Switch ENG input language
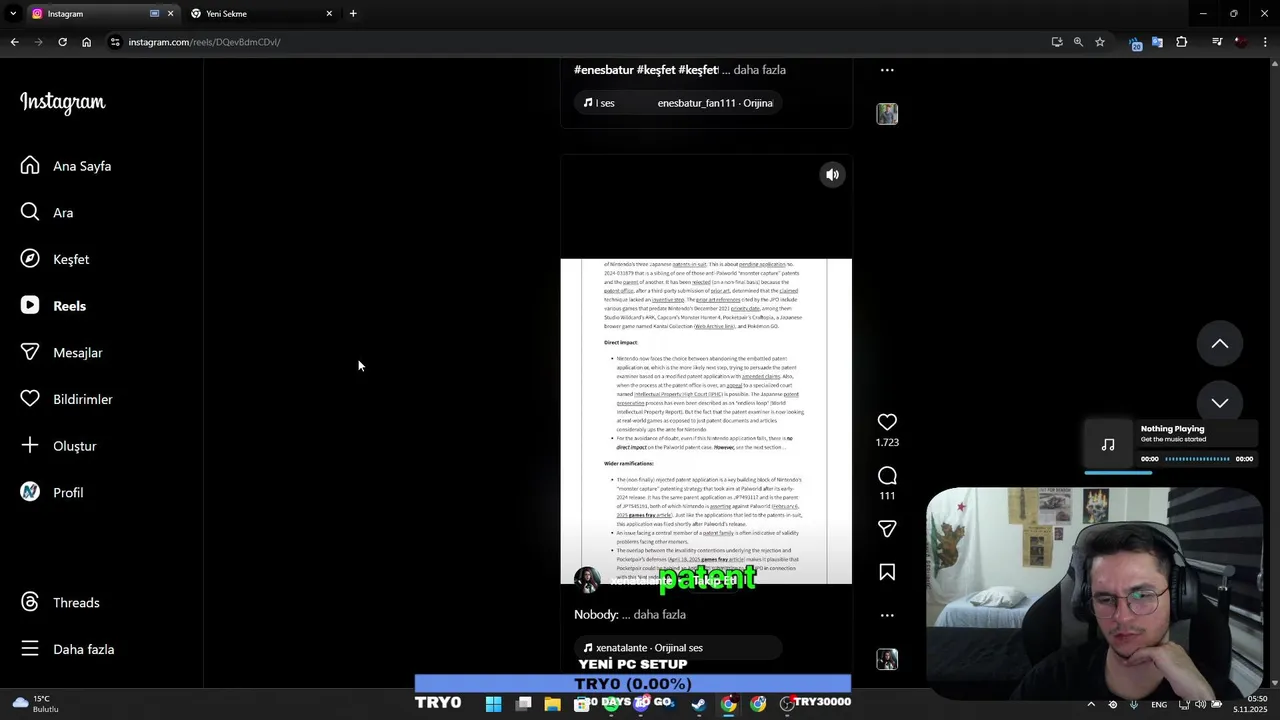This screenshot has height=720, width=1280. click(1159, 704)
